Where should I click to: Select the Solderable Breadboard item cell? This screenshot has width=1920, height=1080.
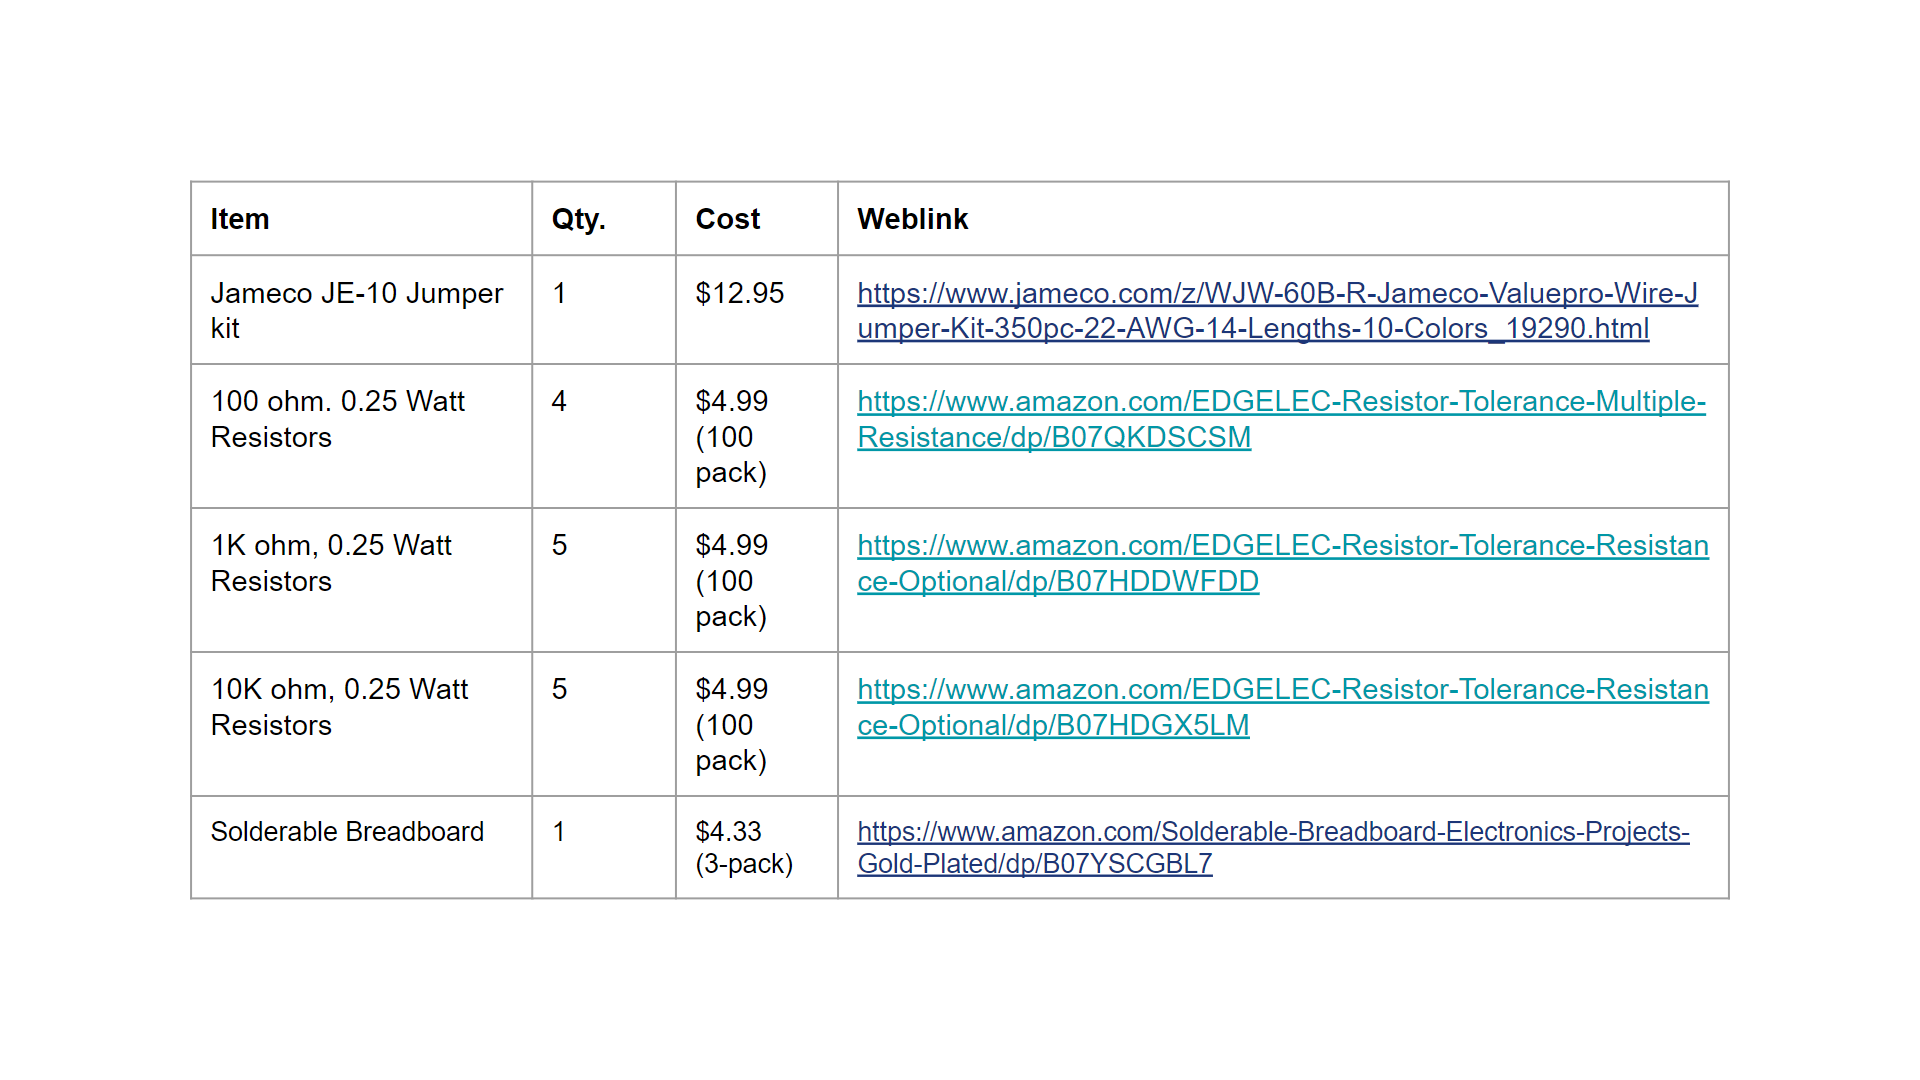[347, 832]
